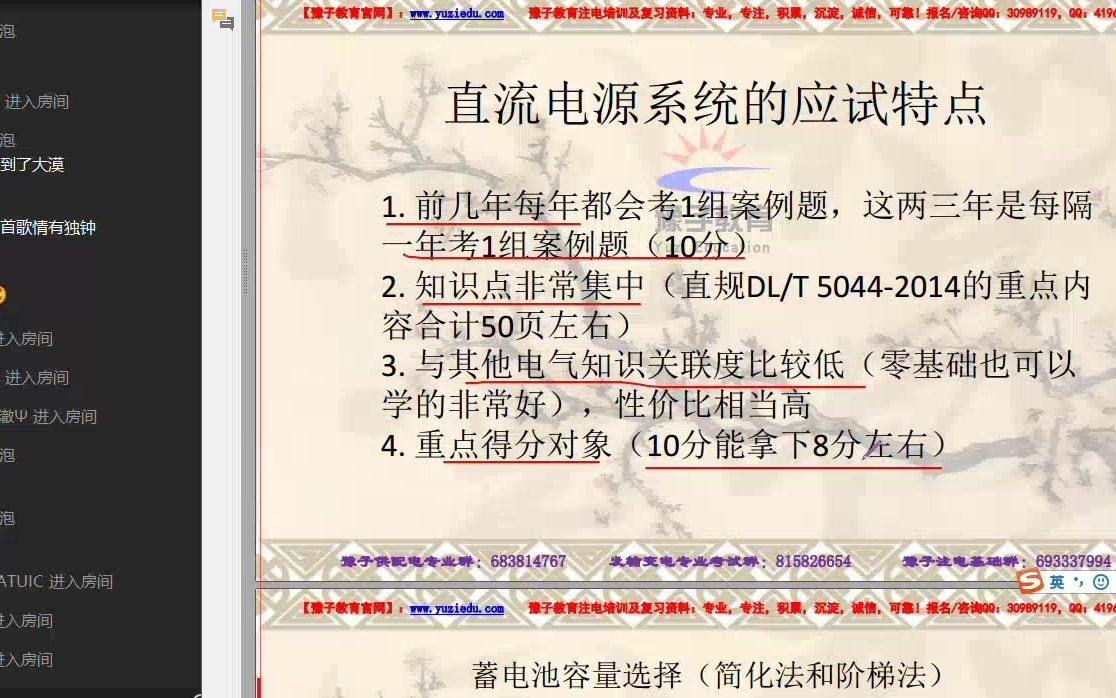Switch input language by clicking 英 indicator

[1056, 581]
